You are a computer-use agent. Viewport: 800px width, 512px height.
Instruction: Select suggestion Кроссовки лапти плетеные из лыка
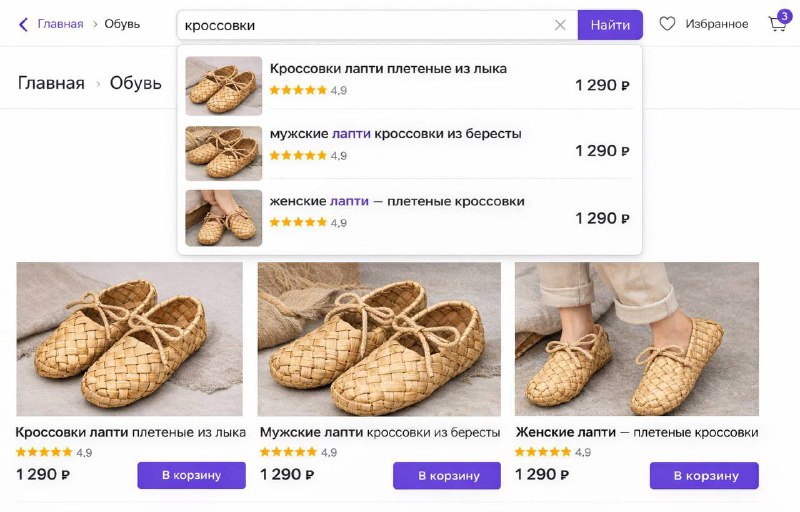(x=388, y=69)
